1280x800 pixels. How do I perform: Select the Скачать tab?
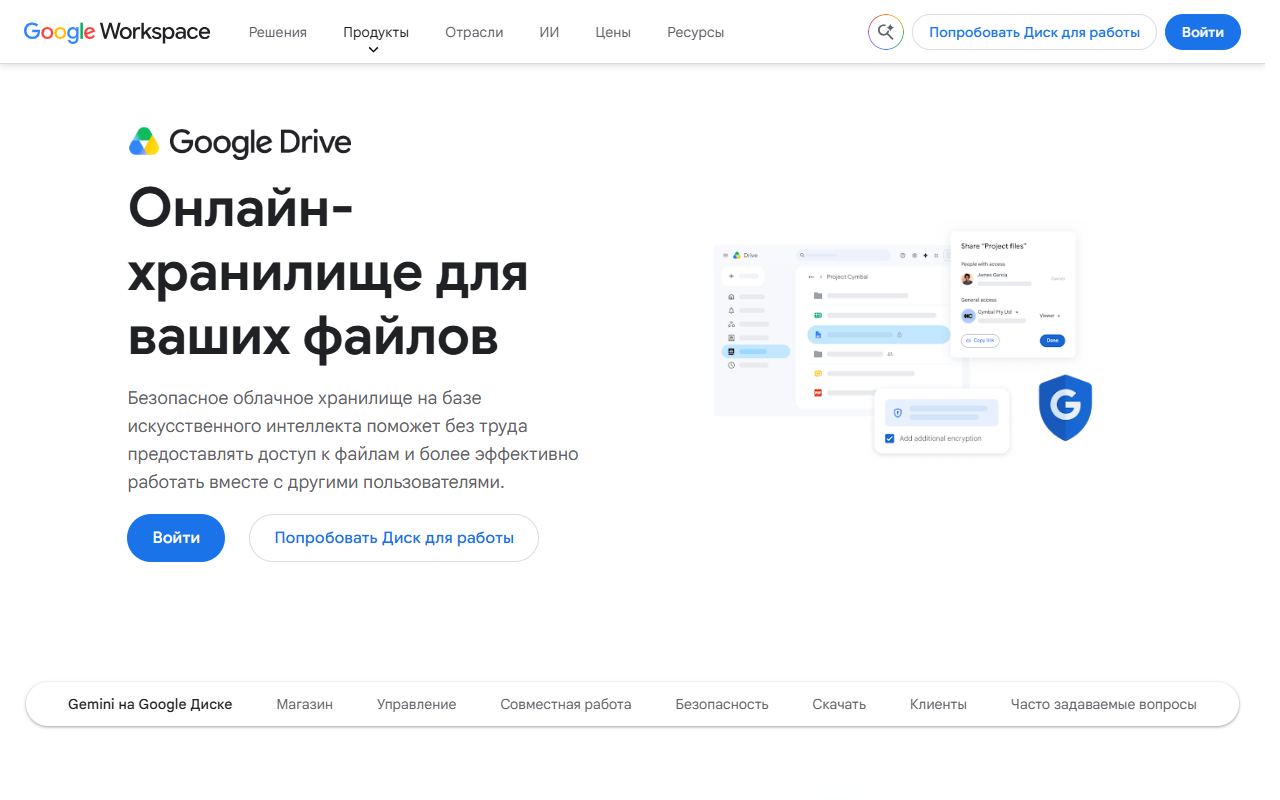click(839, 704)
